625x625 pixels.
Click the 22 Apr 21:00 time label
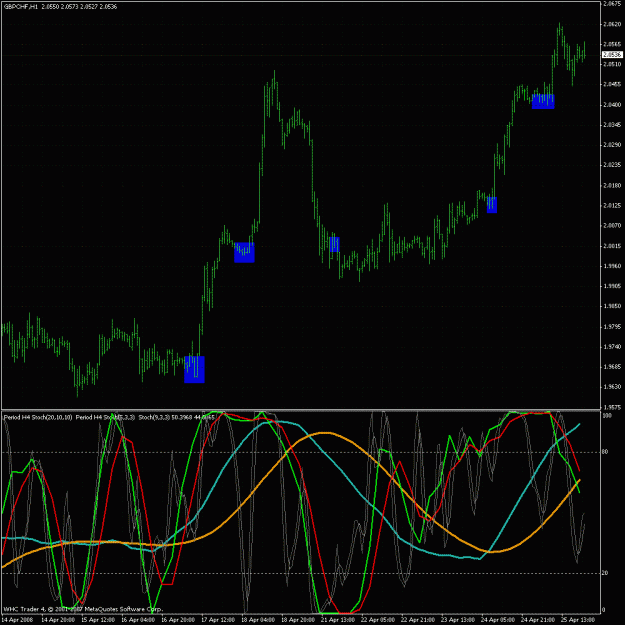[x=417, y=620]
